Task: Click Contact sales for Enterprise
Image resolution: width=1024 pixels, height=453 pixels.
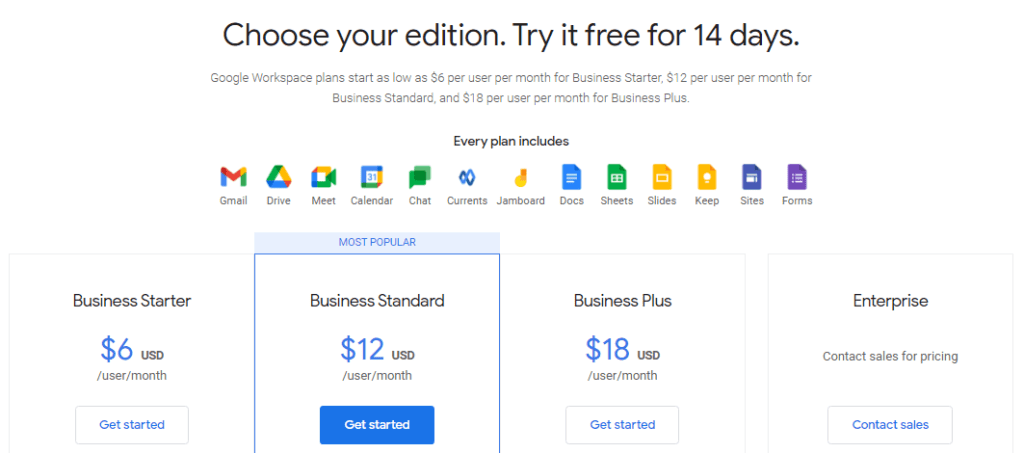Action: (x=890, y=425)
